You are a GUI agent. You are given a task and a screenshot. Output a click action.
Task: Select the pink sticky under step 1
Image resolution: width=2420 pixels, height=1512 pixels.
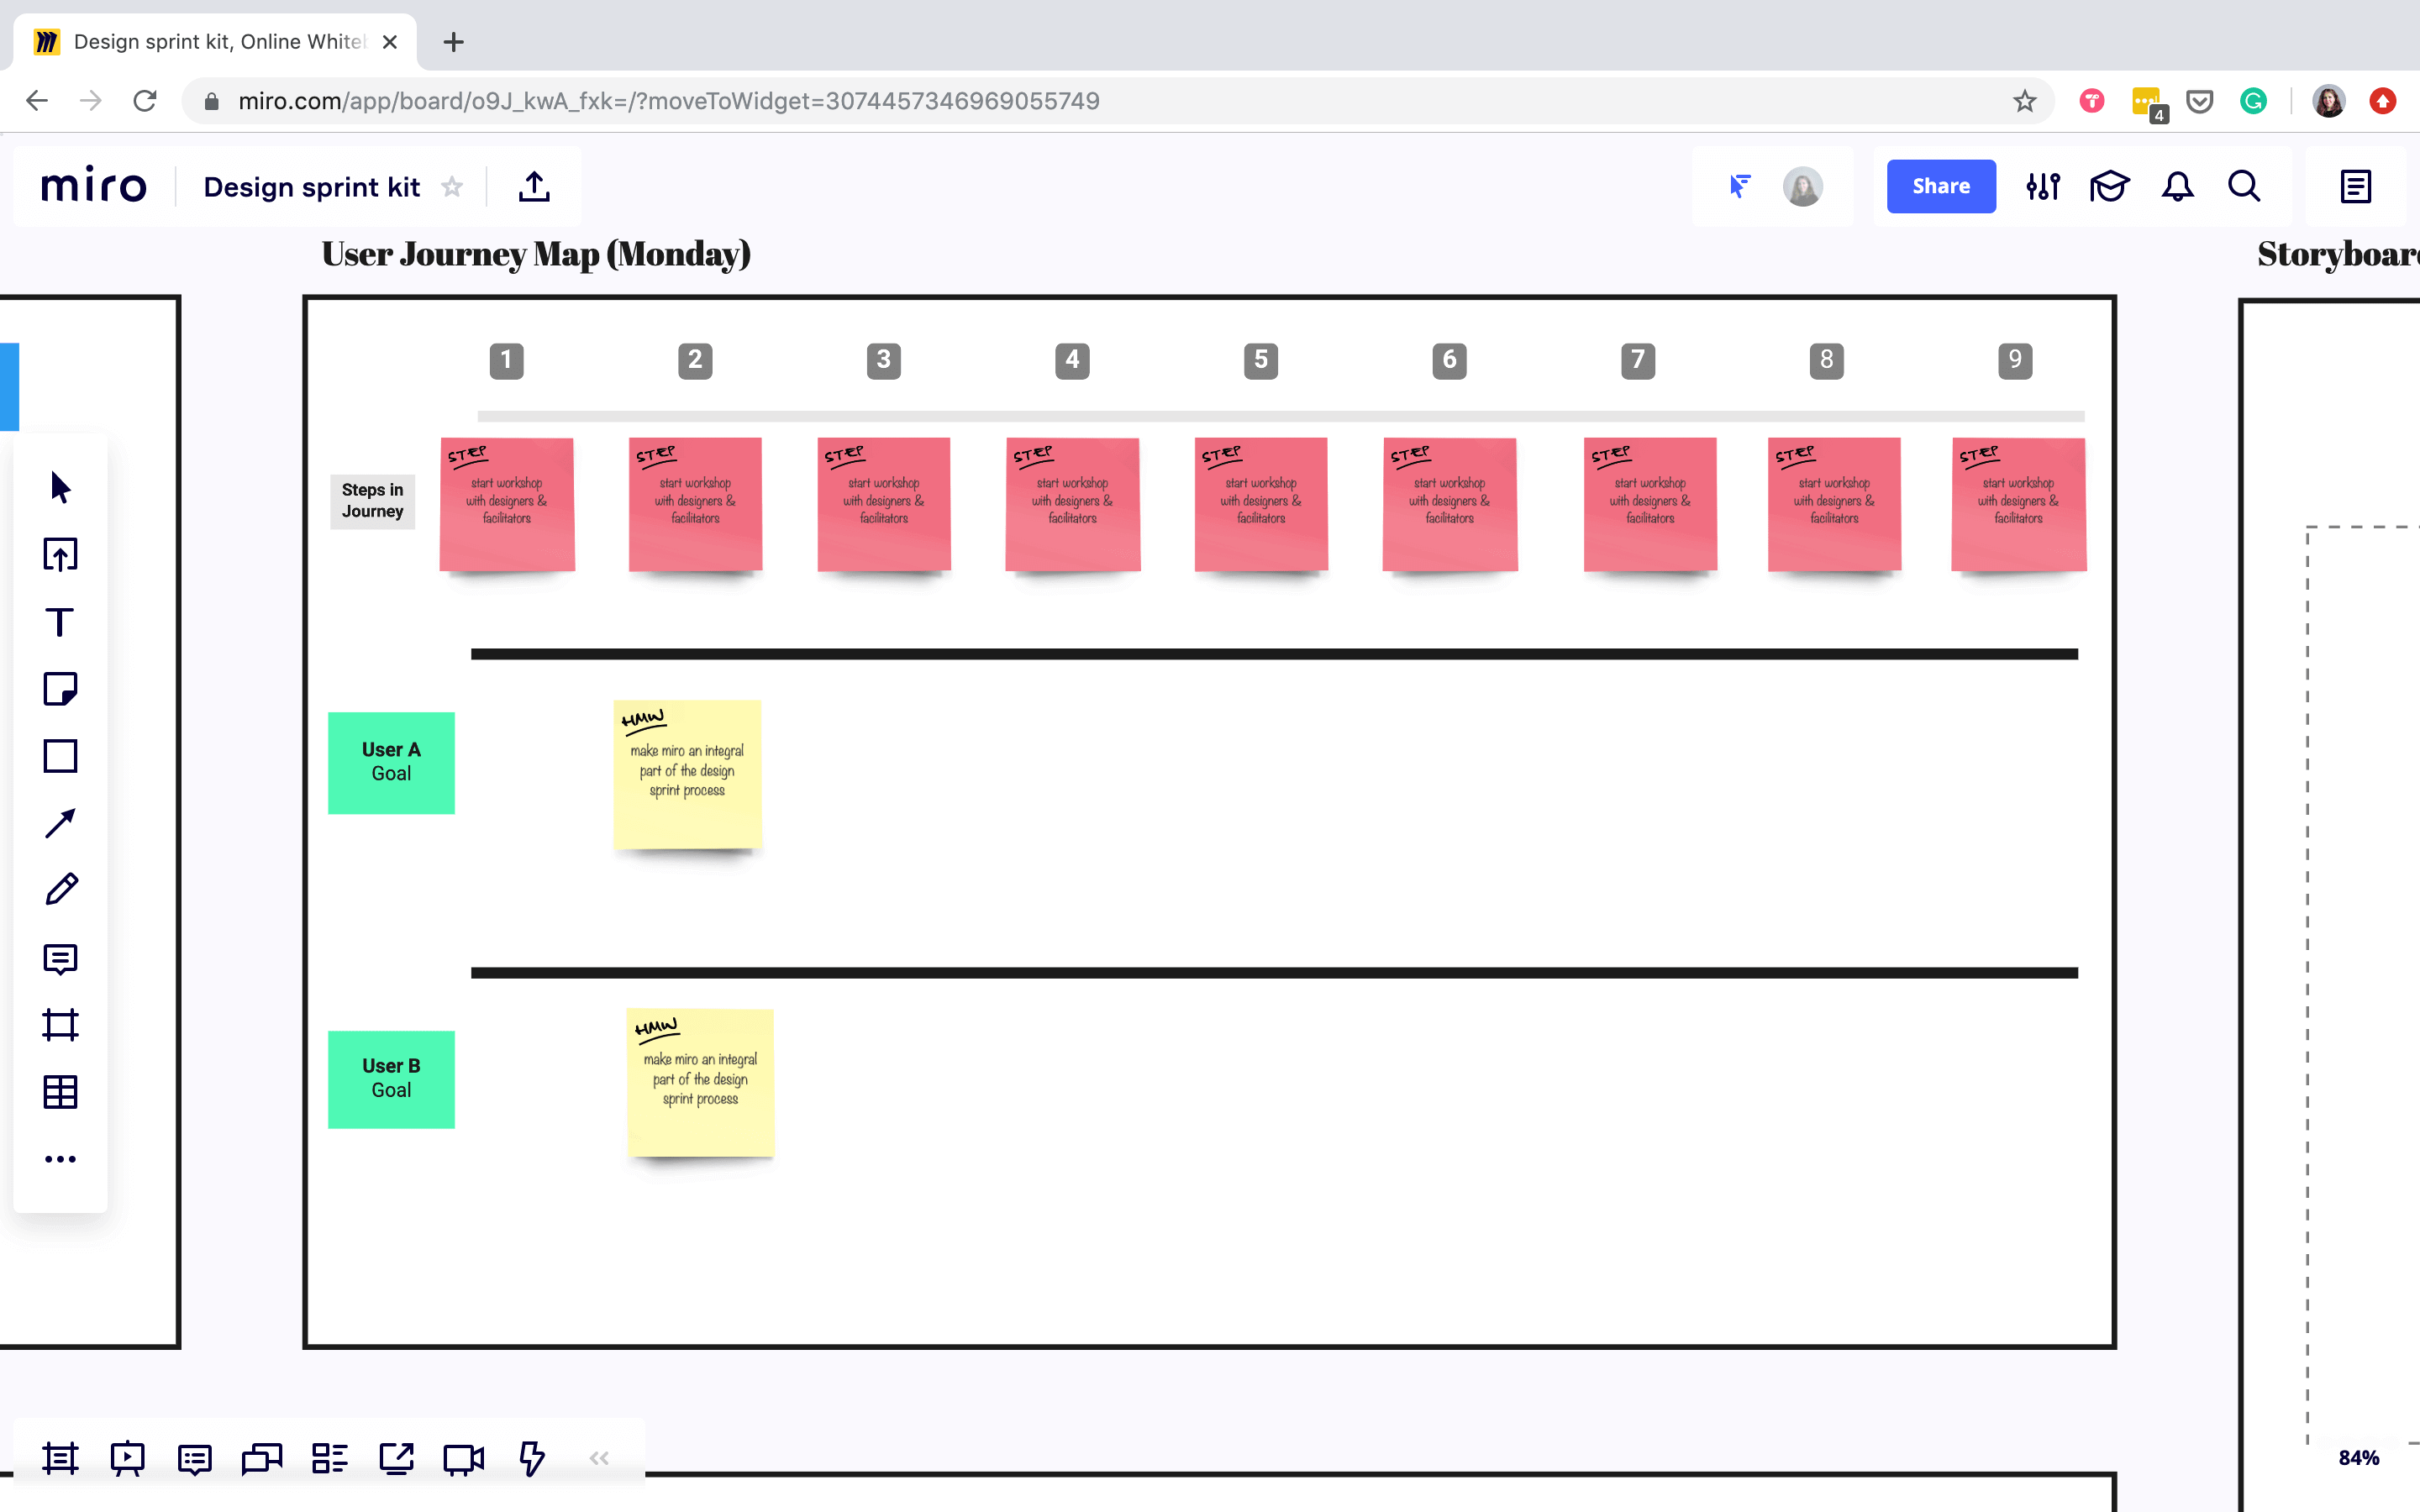click(x=507, y=504)
